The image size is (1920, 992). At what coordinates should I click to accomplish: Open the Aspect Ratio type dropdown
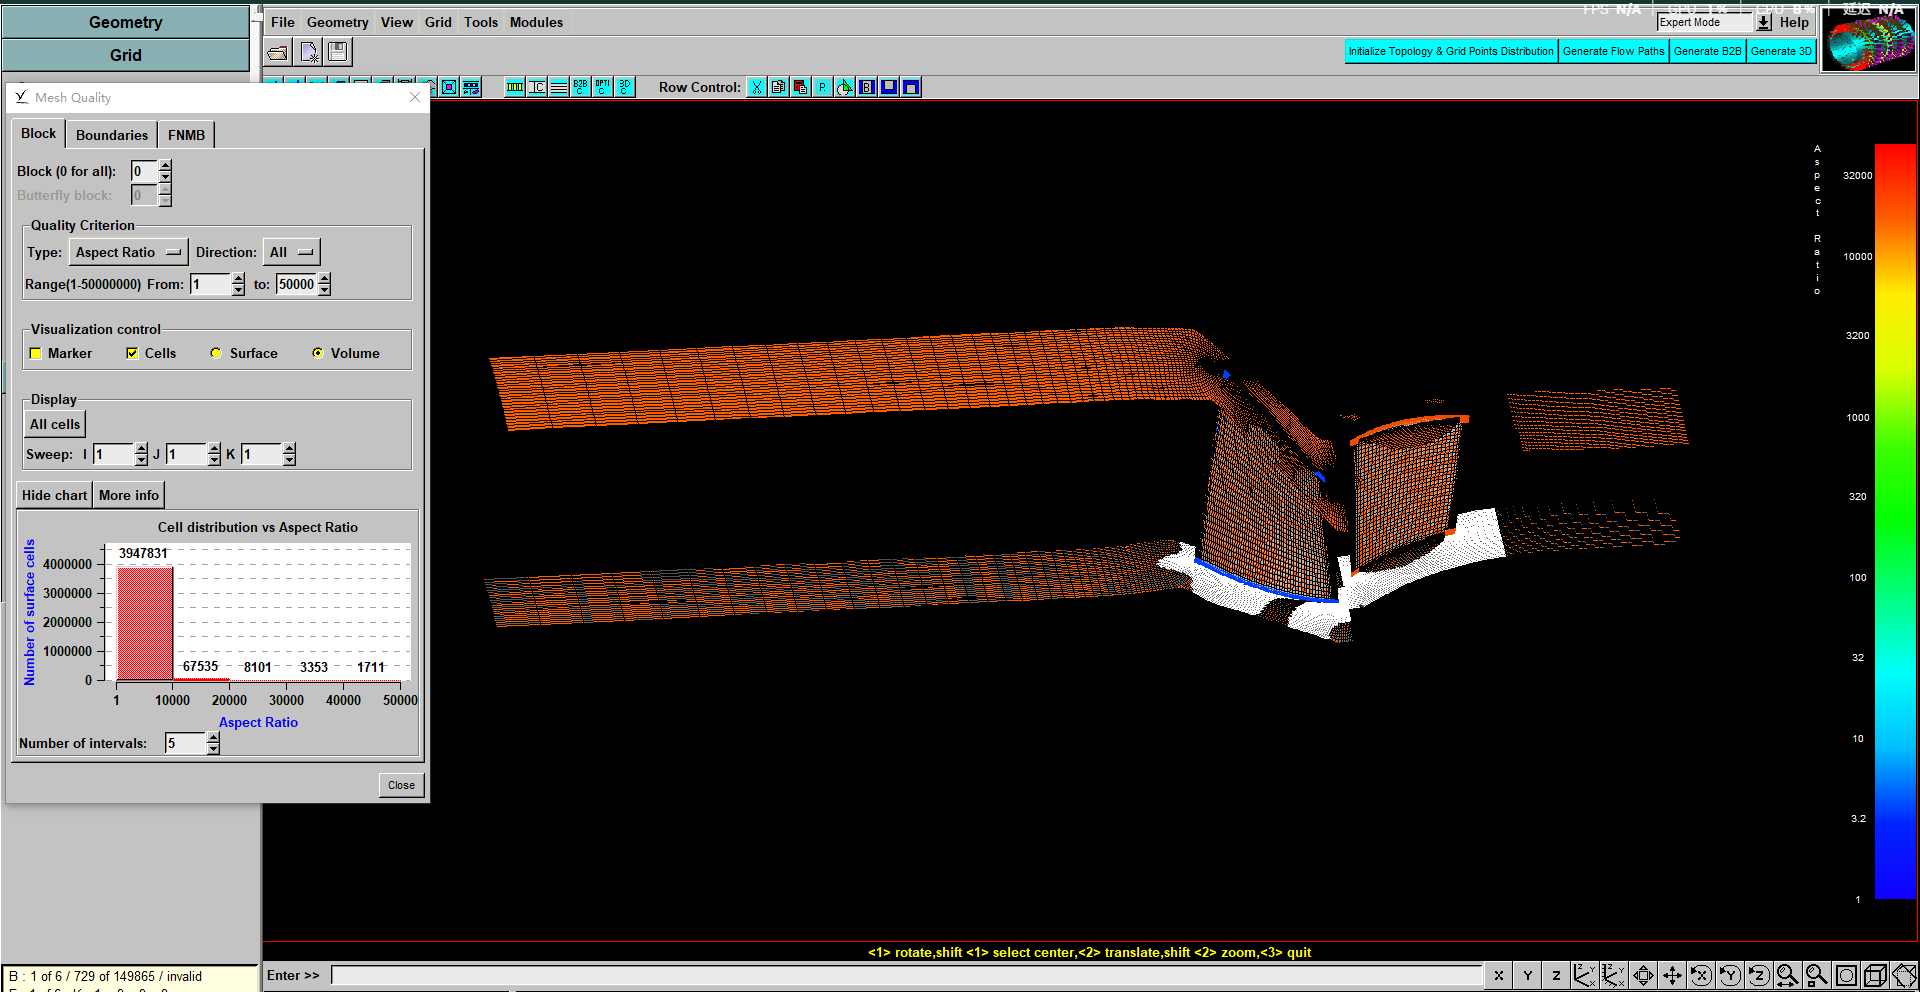(128, 253)
